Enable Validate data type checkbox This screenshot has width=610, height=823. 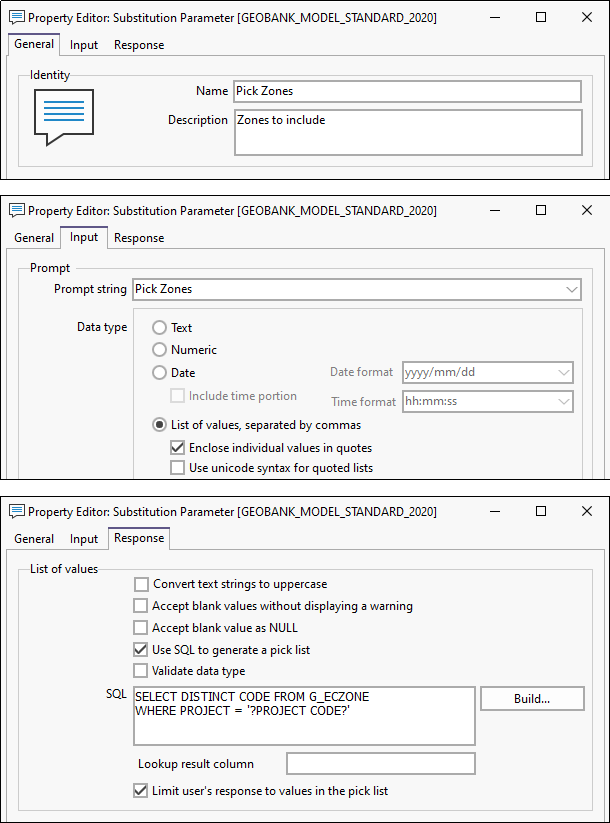(140, 671)
